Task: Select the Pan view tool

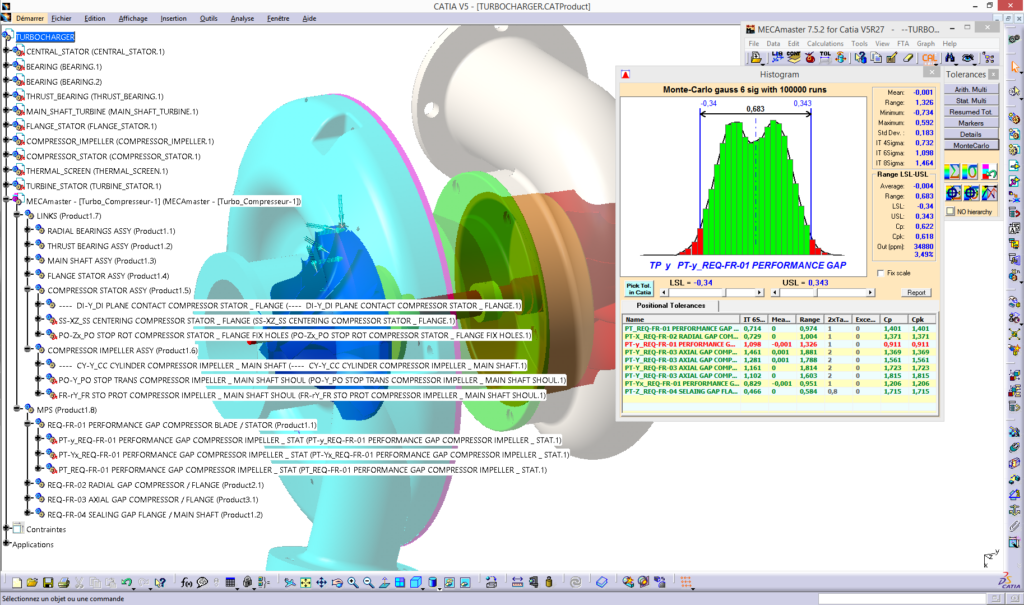Action: 321,582
